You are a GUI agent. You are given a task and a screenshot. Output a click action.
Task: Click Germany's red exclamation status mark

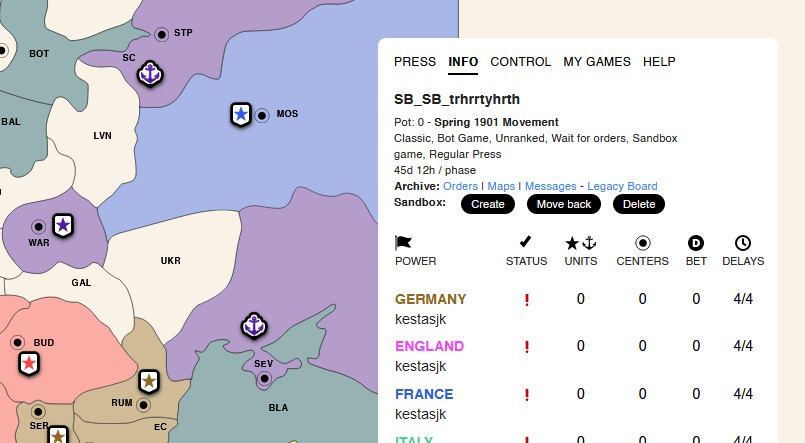527,300
